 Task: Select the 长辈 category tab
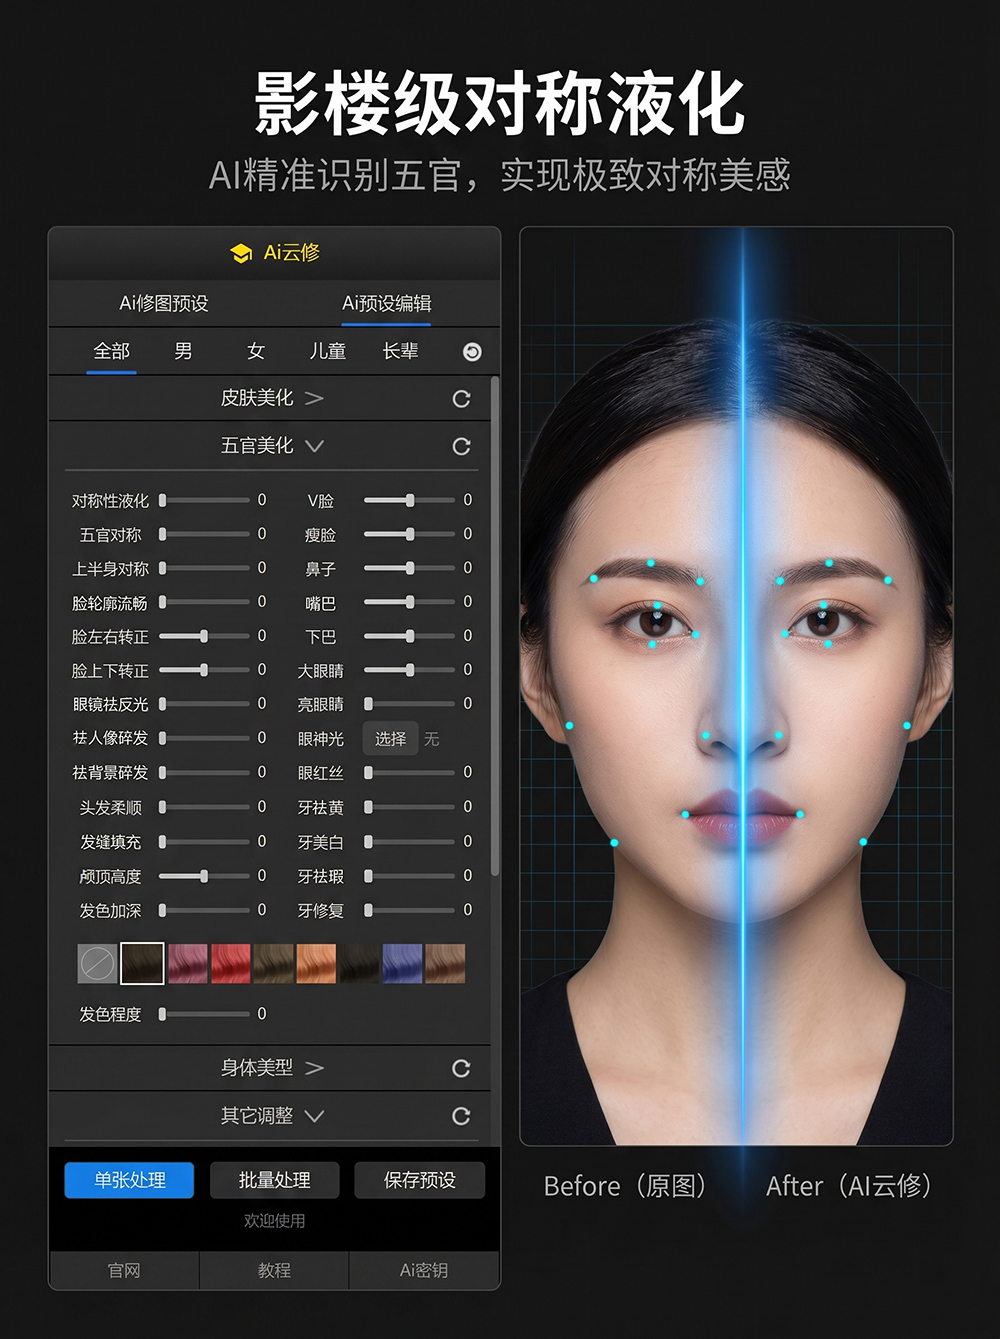click(x=401, y=351)
